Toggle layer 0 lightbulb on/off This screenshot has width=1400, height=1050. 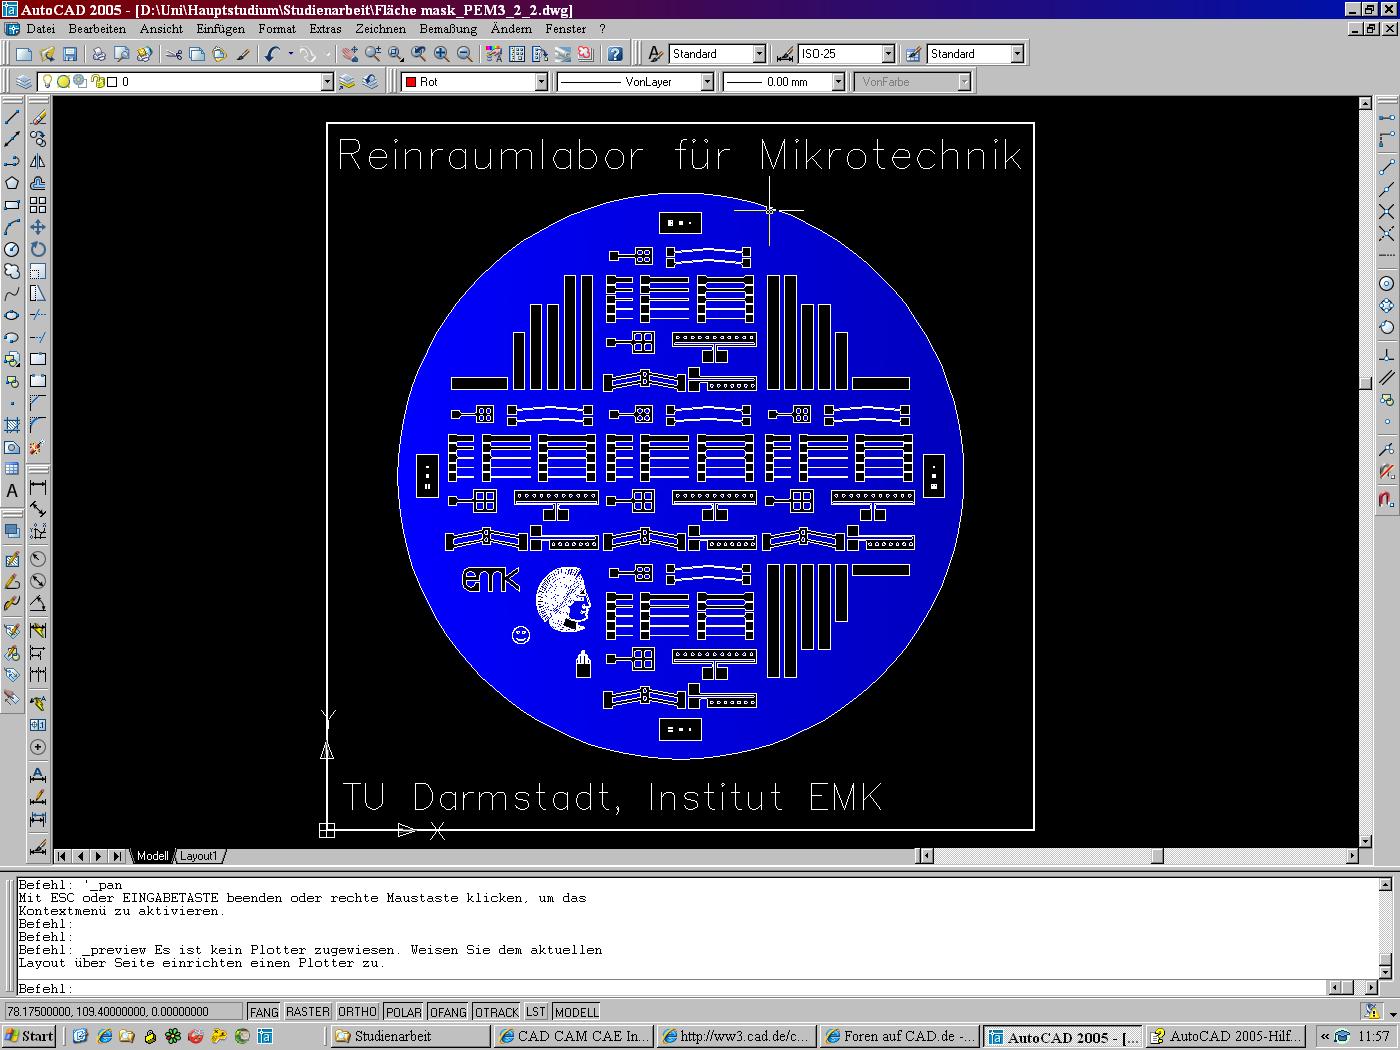[x=46, y=82]
